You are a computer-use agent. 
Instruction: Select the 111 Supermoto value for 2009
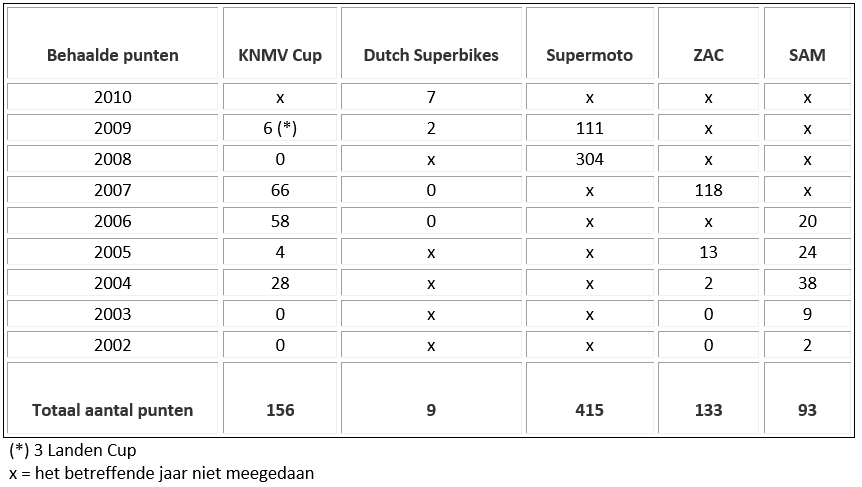coord(589,128)
